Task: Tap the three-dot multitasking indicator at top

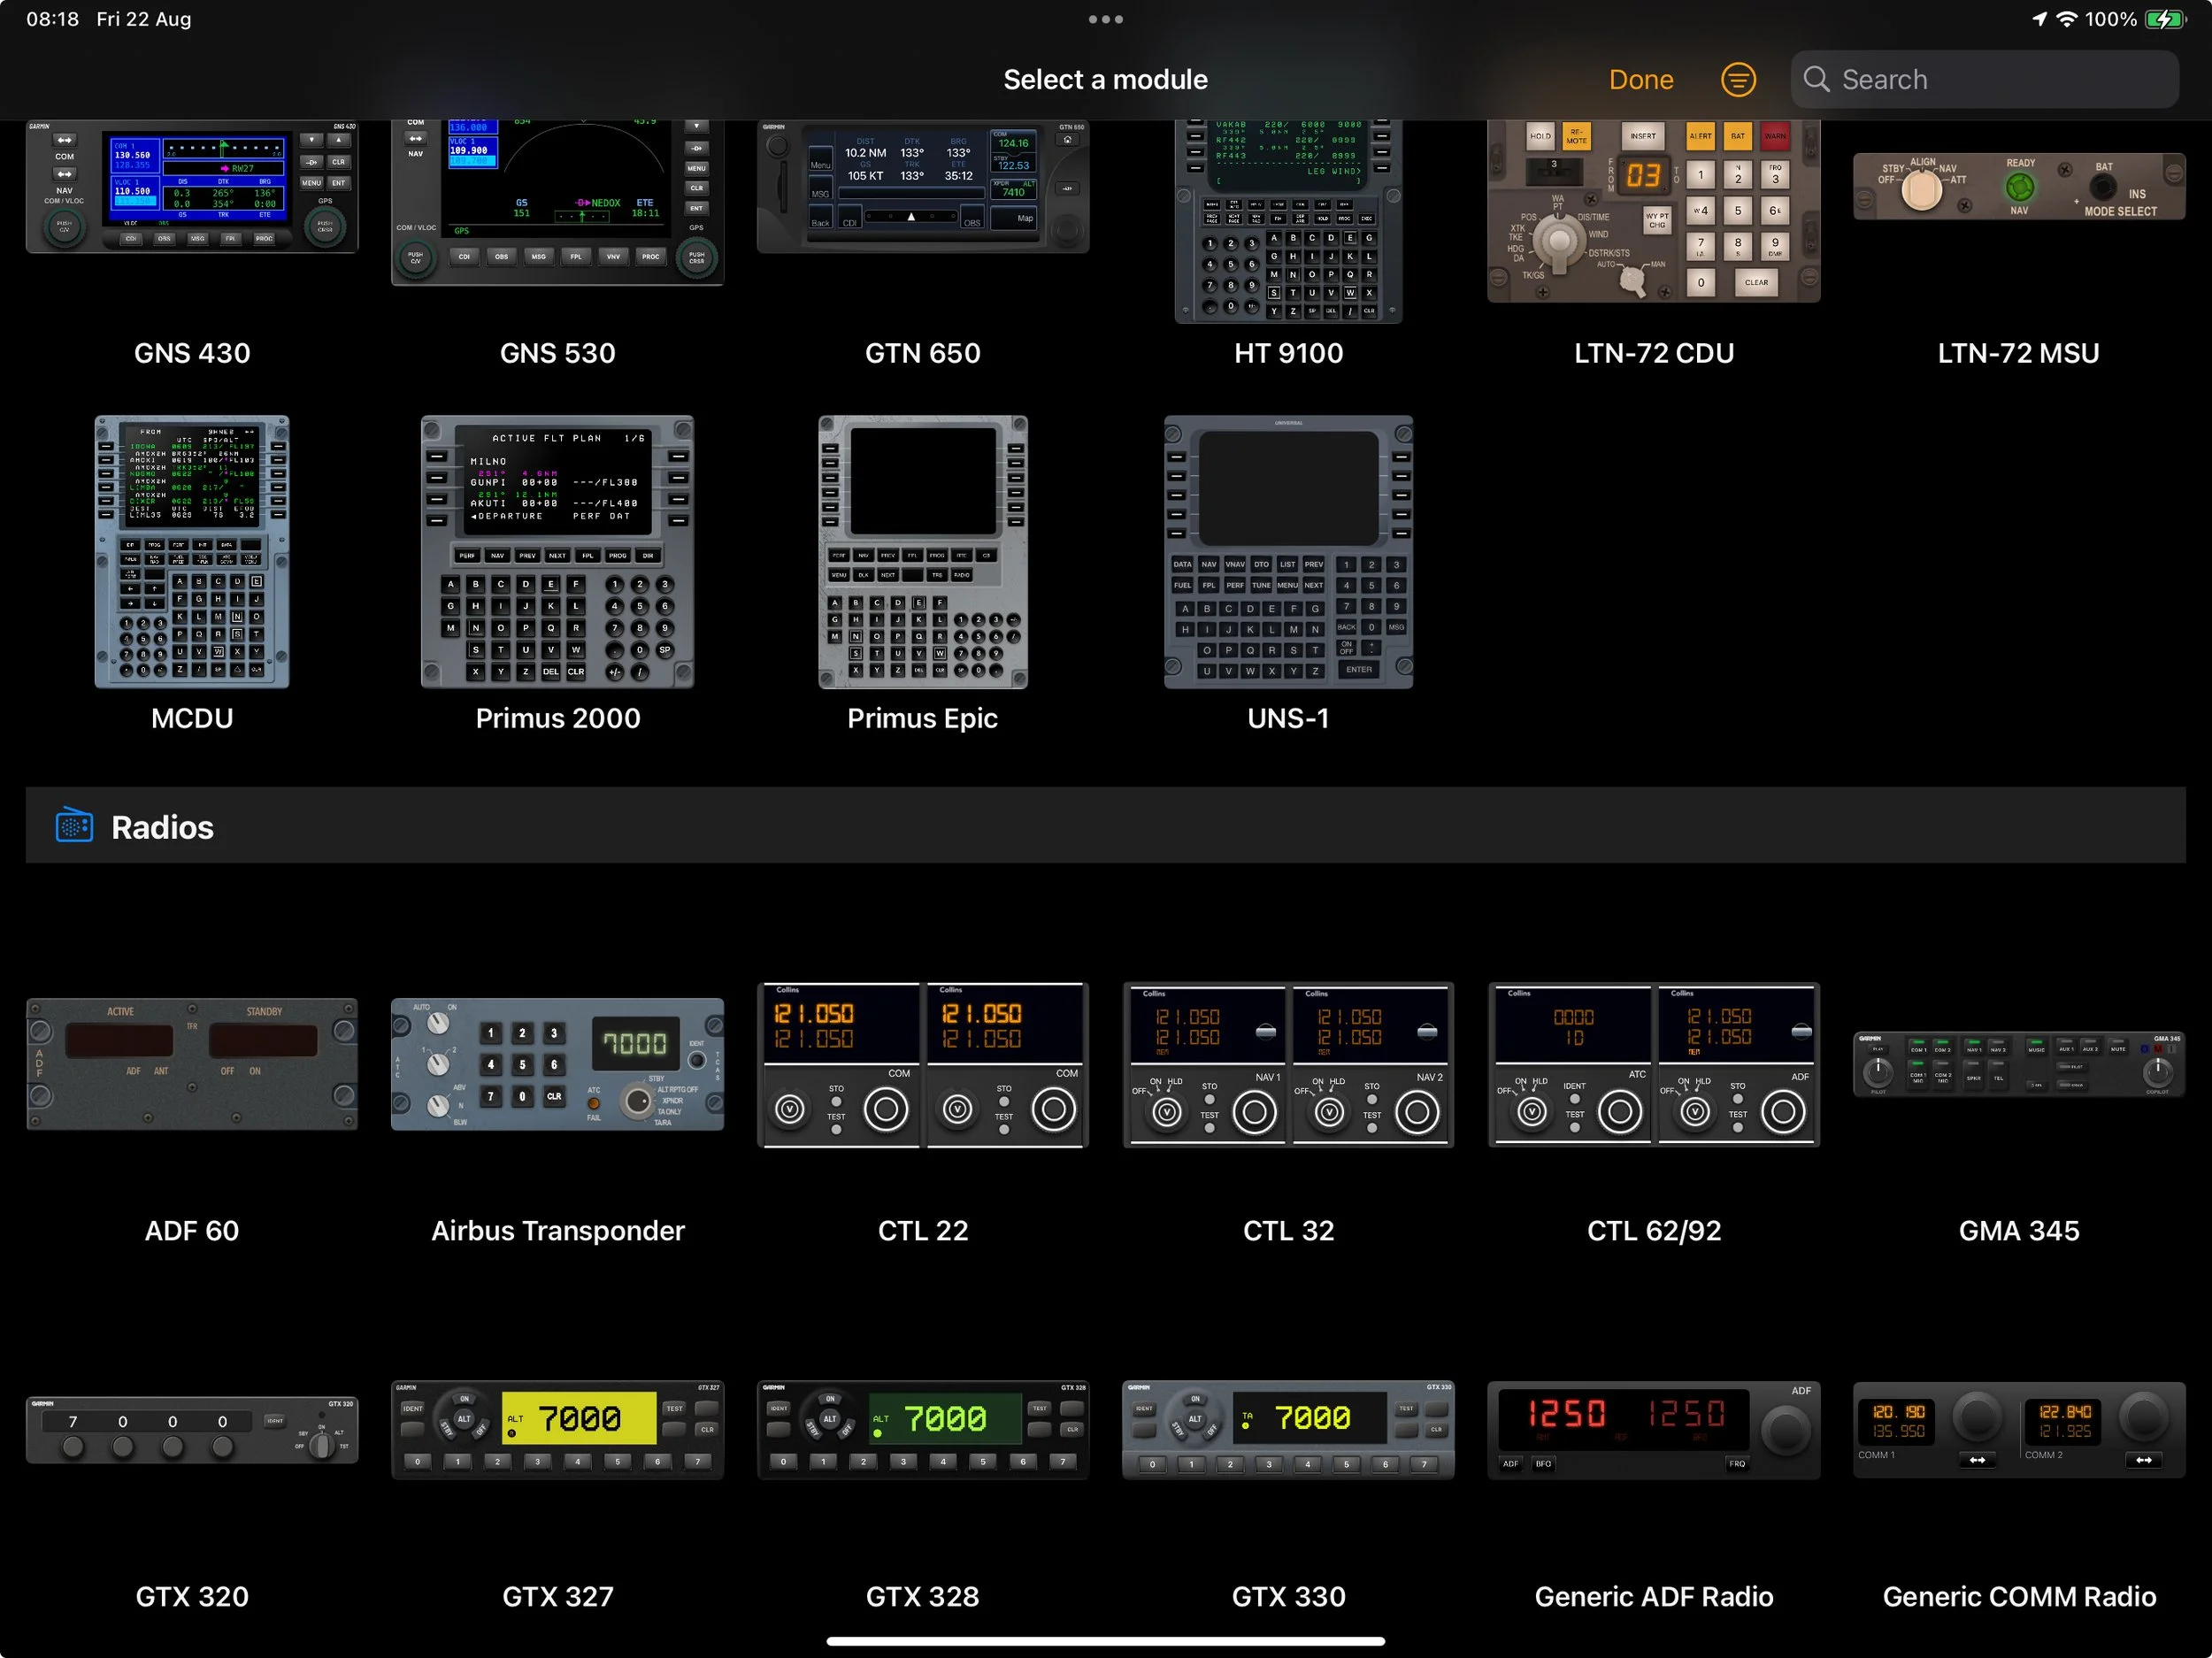Action: 1105,19
